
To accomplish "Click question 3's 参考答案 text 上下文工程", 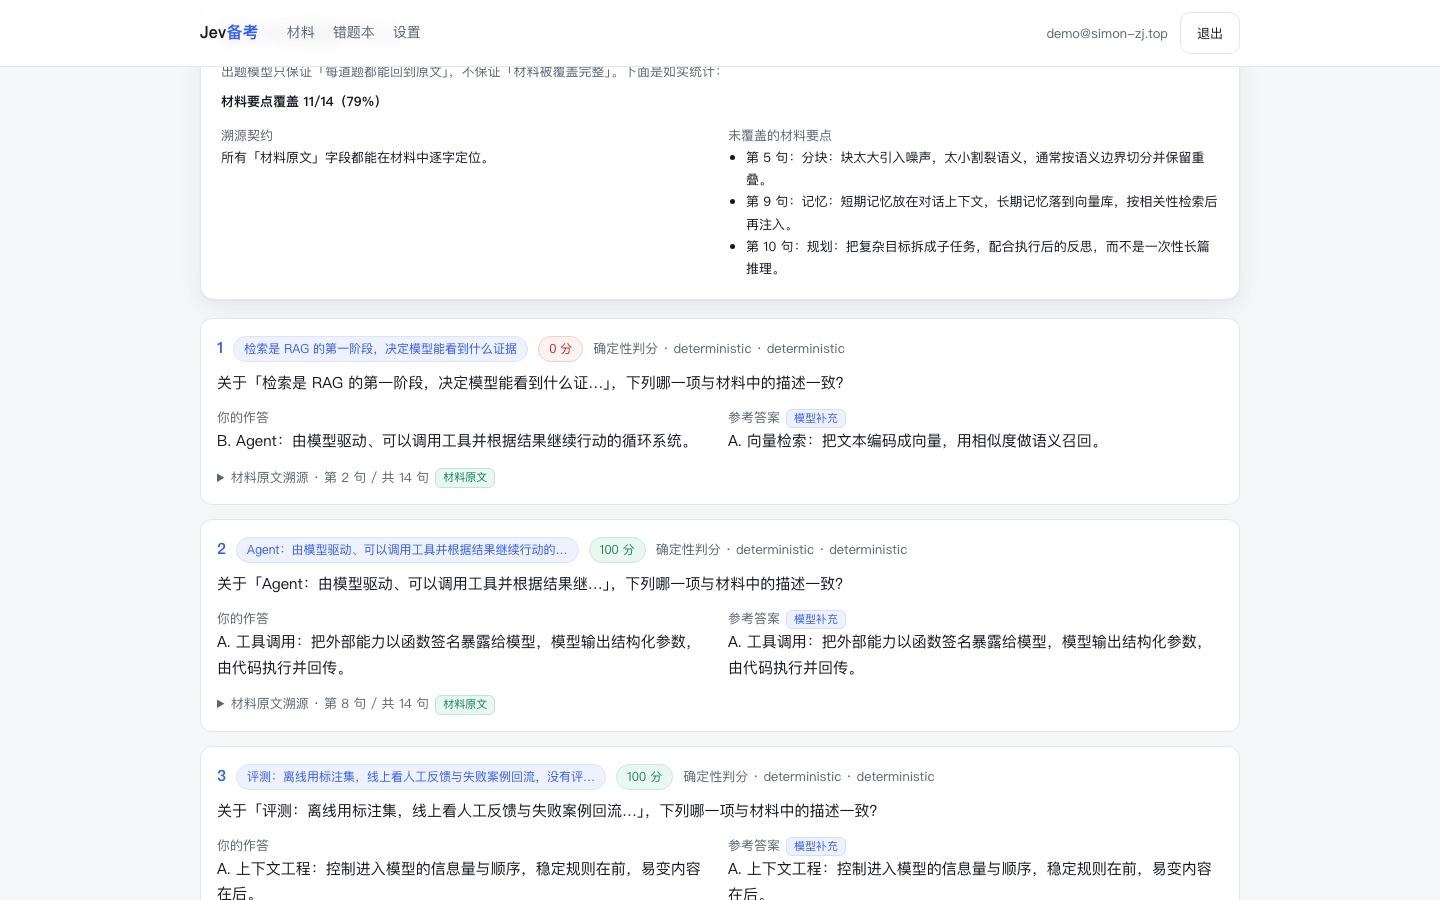I will tap(970, 881).
